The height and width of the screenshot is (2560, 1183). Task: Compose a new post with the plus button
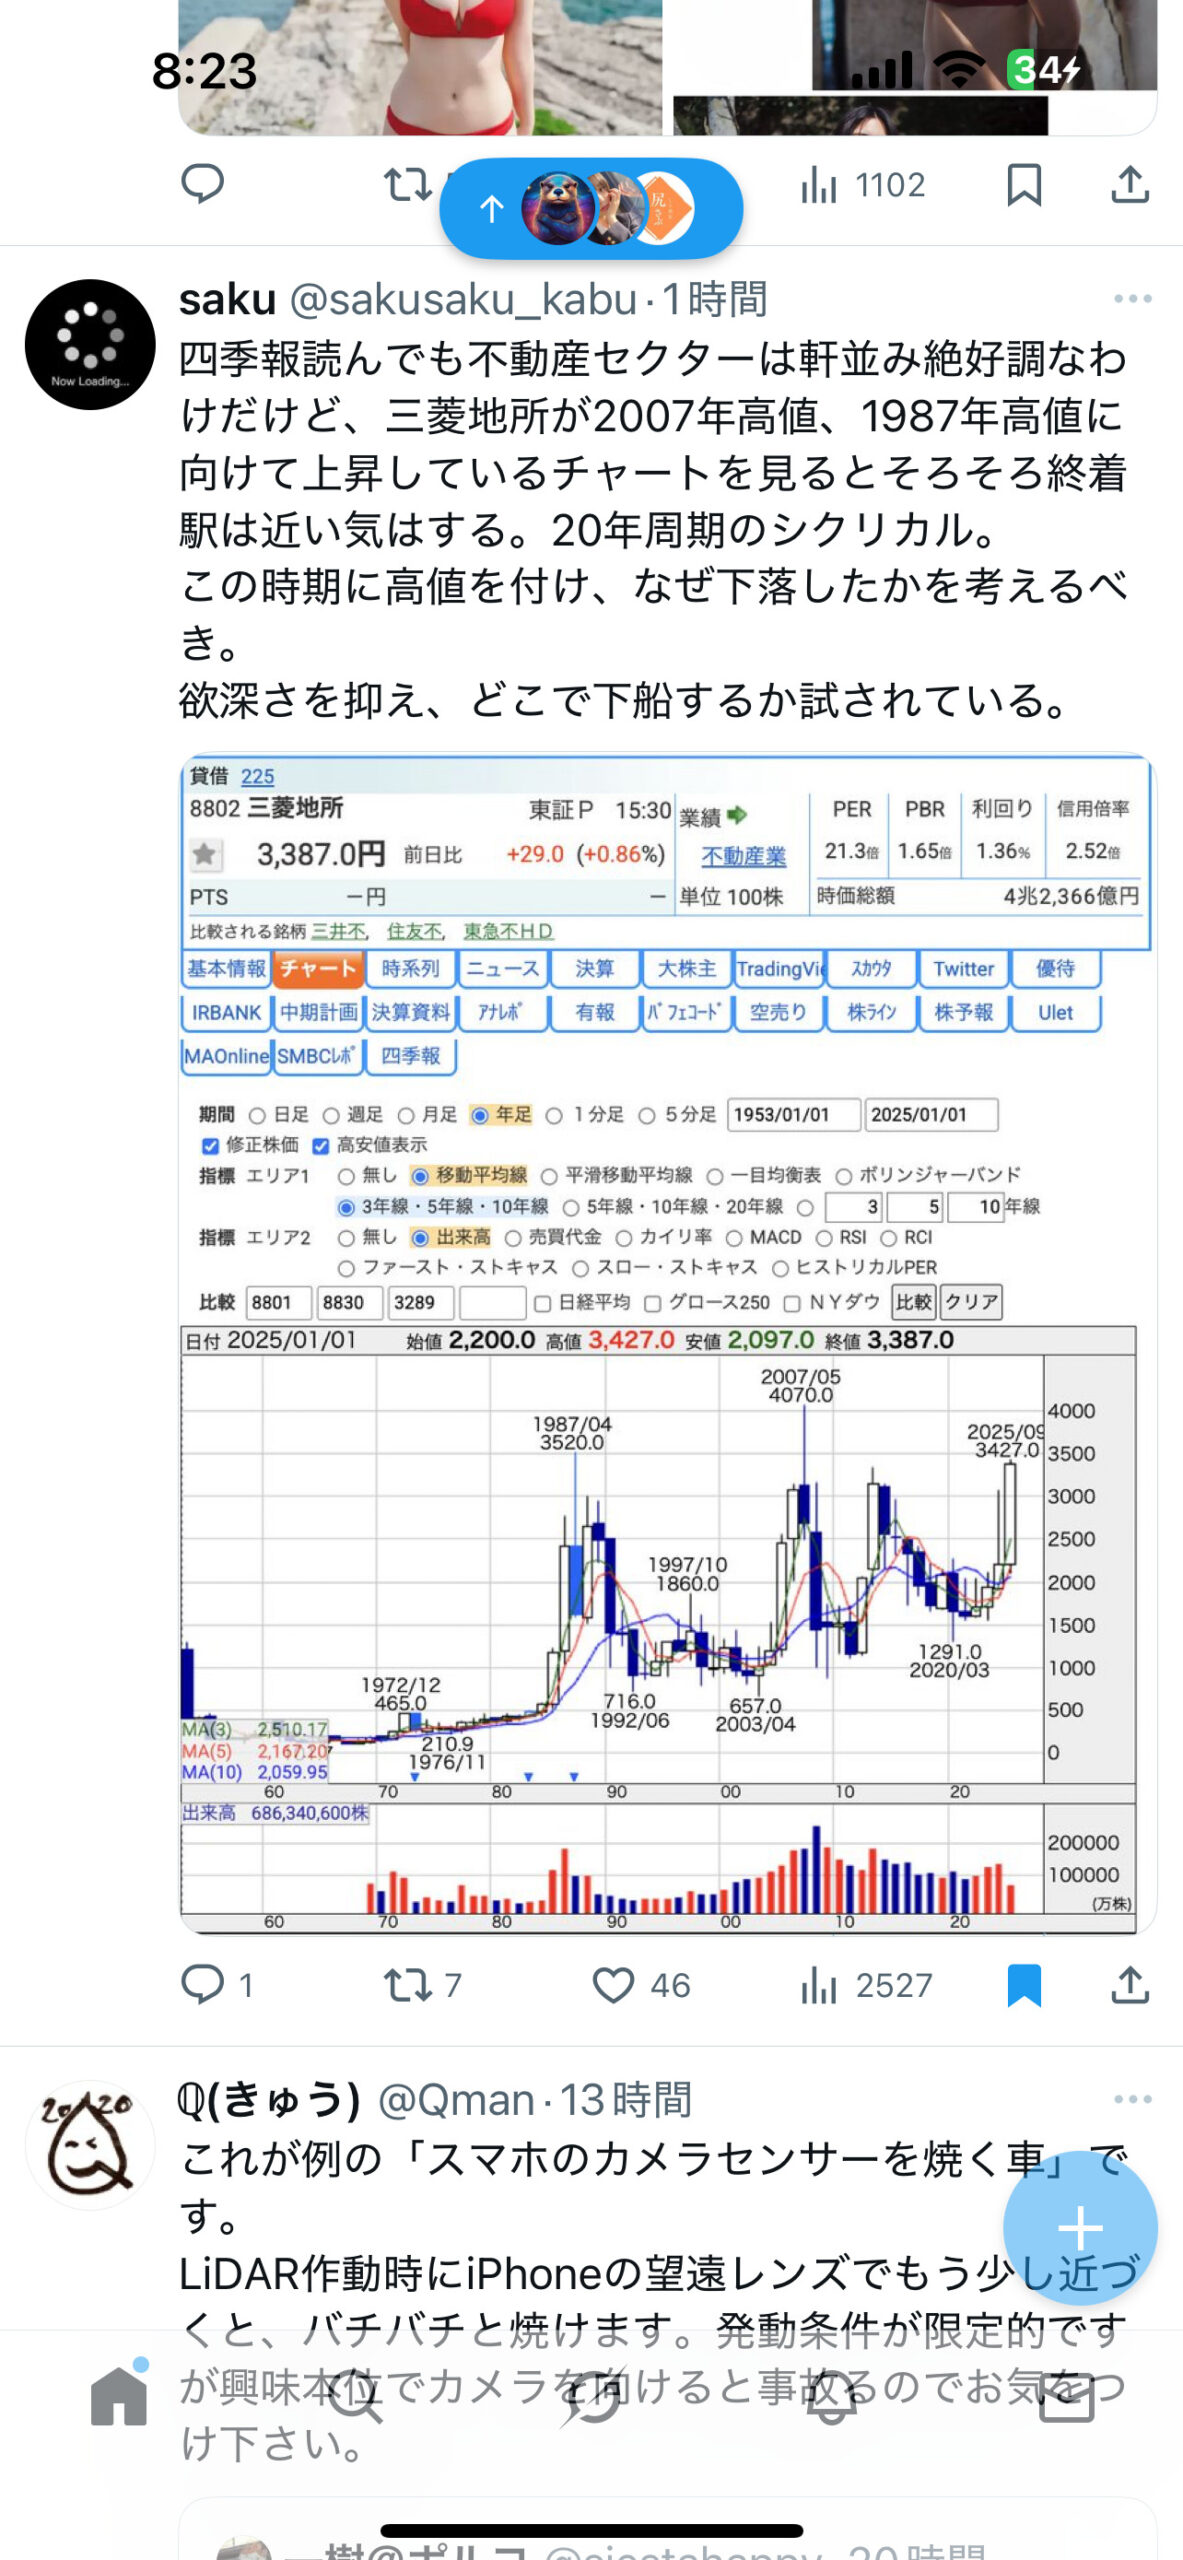tap(1080, 2228)
